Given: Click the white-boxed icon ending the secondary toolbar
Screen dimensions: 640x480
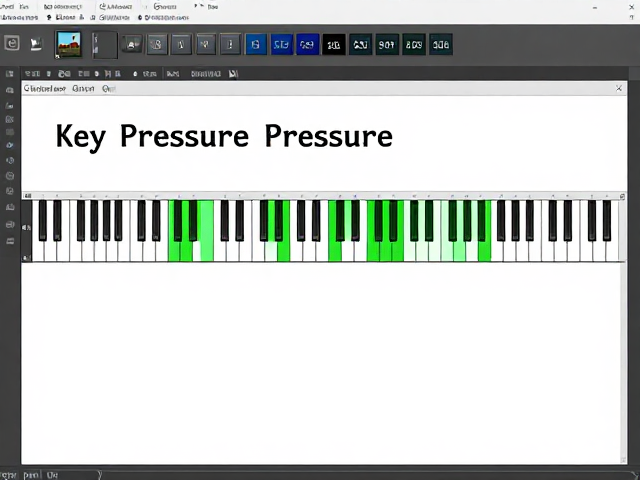Looking at the screenshot, I should [233, 74].
